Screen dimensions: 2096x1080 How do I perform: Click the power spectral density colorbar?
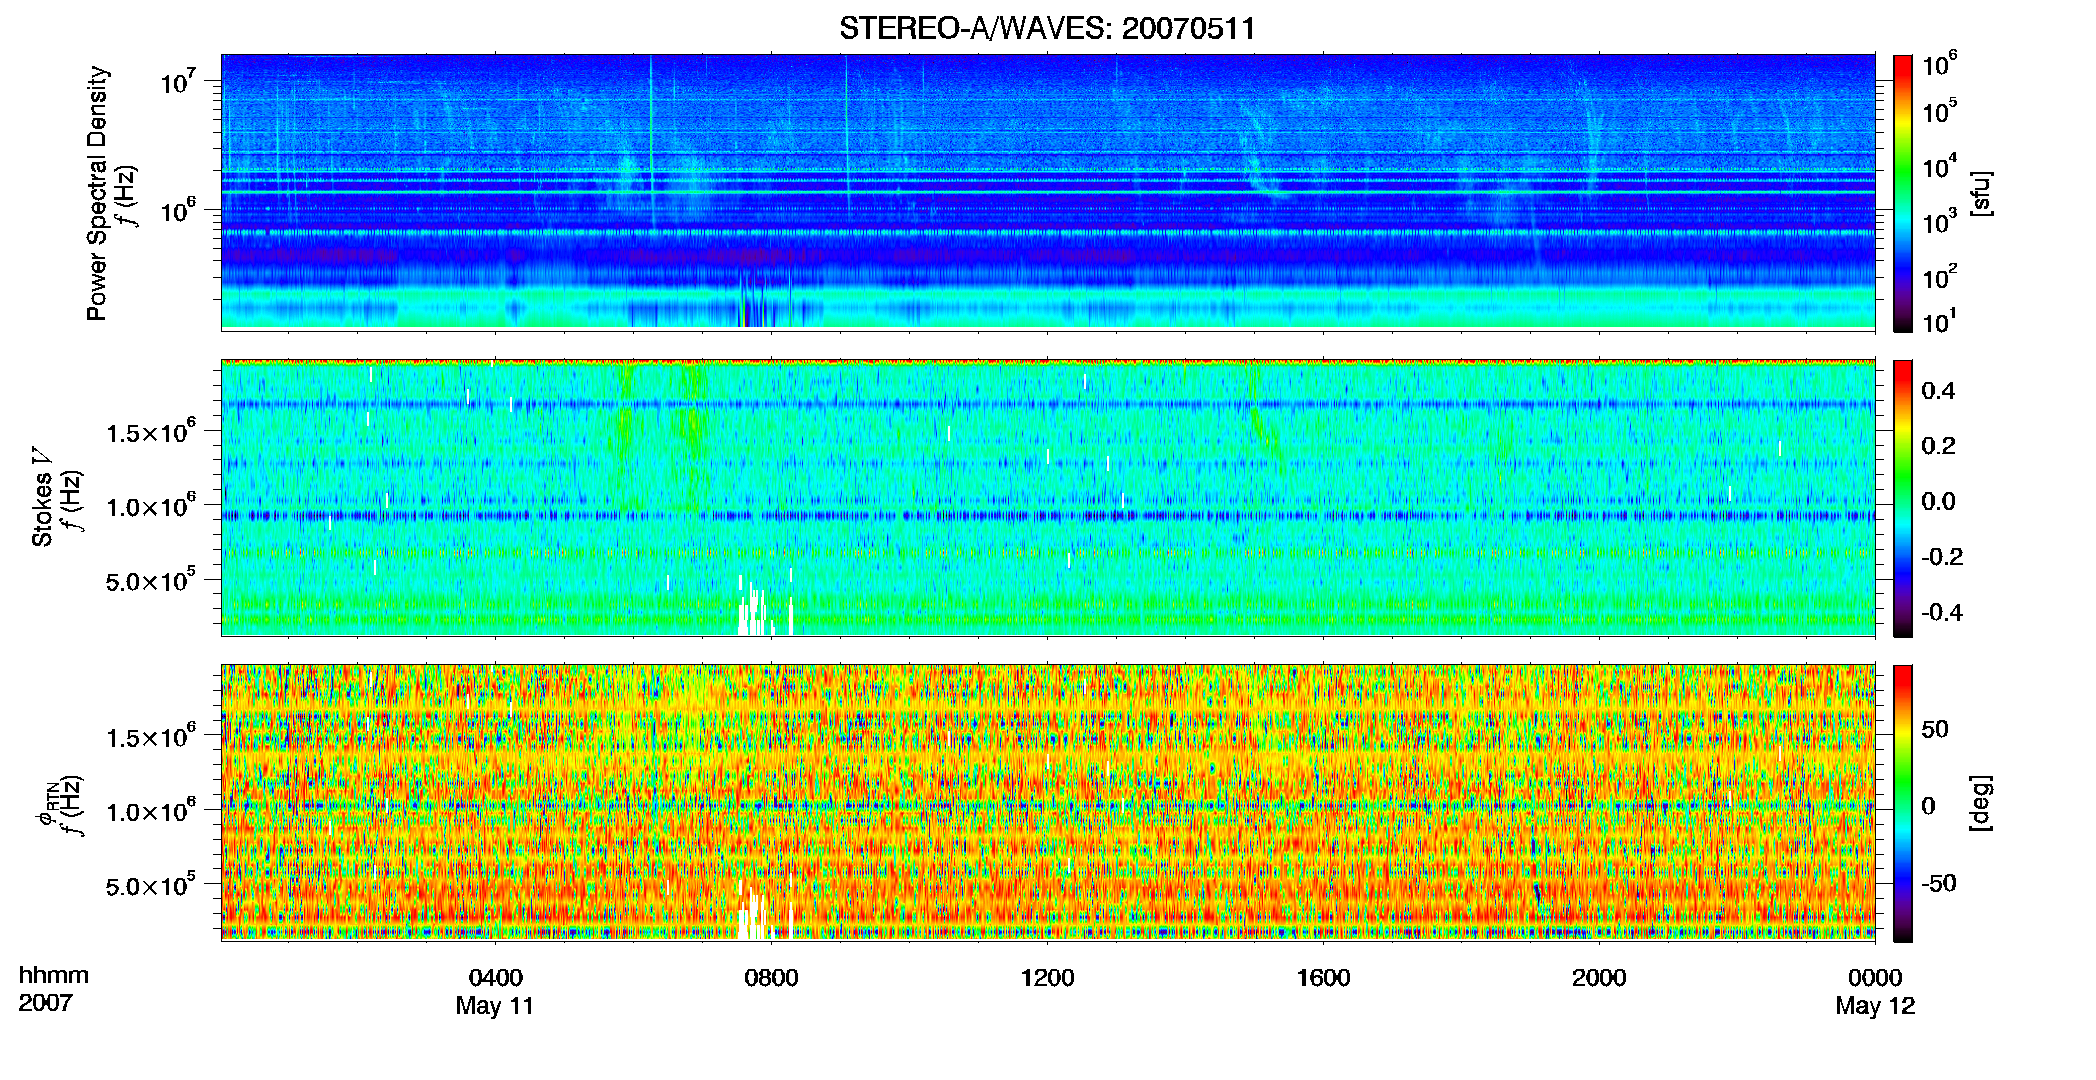point(1903,193)
